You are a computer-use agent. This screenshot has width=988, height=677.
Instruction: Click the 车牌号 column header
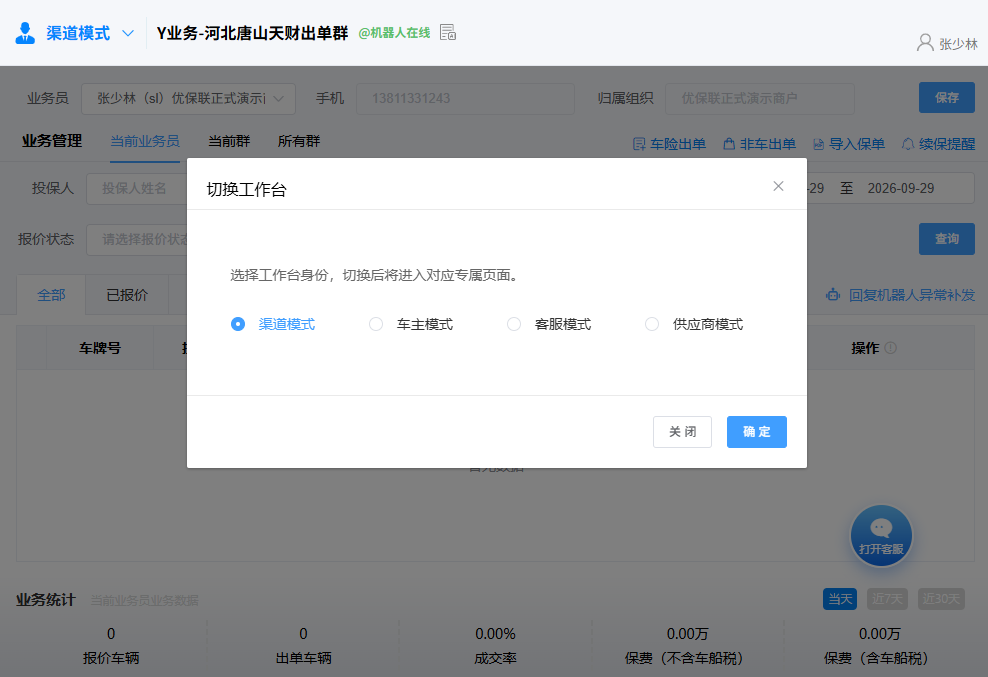pyautogui.click(x=100, y=348)
